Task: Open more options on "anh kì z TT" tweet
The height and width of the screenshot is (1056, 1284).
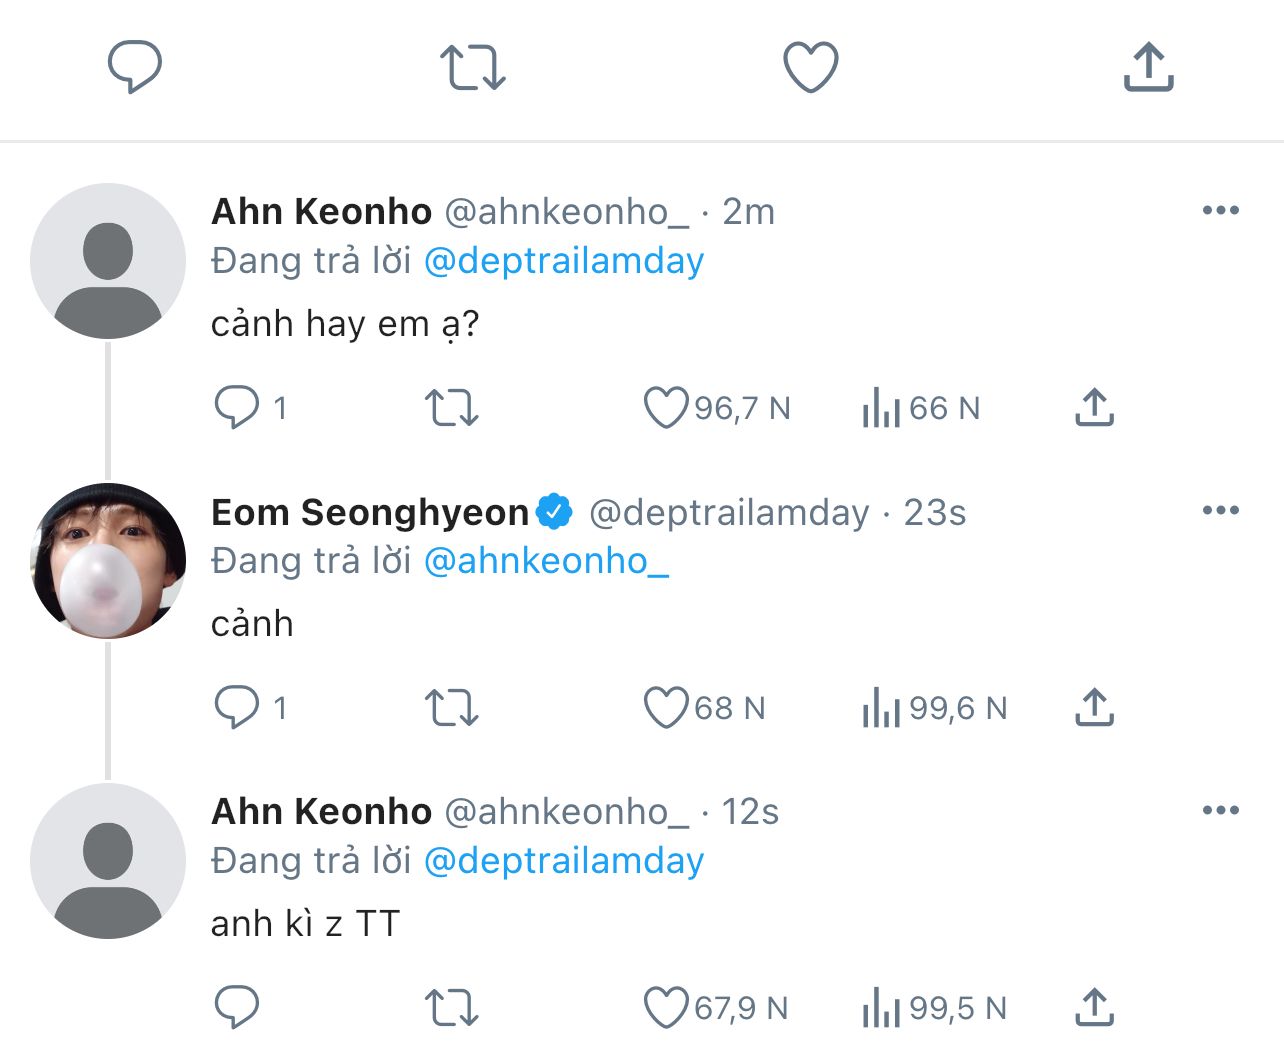Action: (x=1220, y=810)
